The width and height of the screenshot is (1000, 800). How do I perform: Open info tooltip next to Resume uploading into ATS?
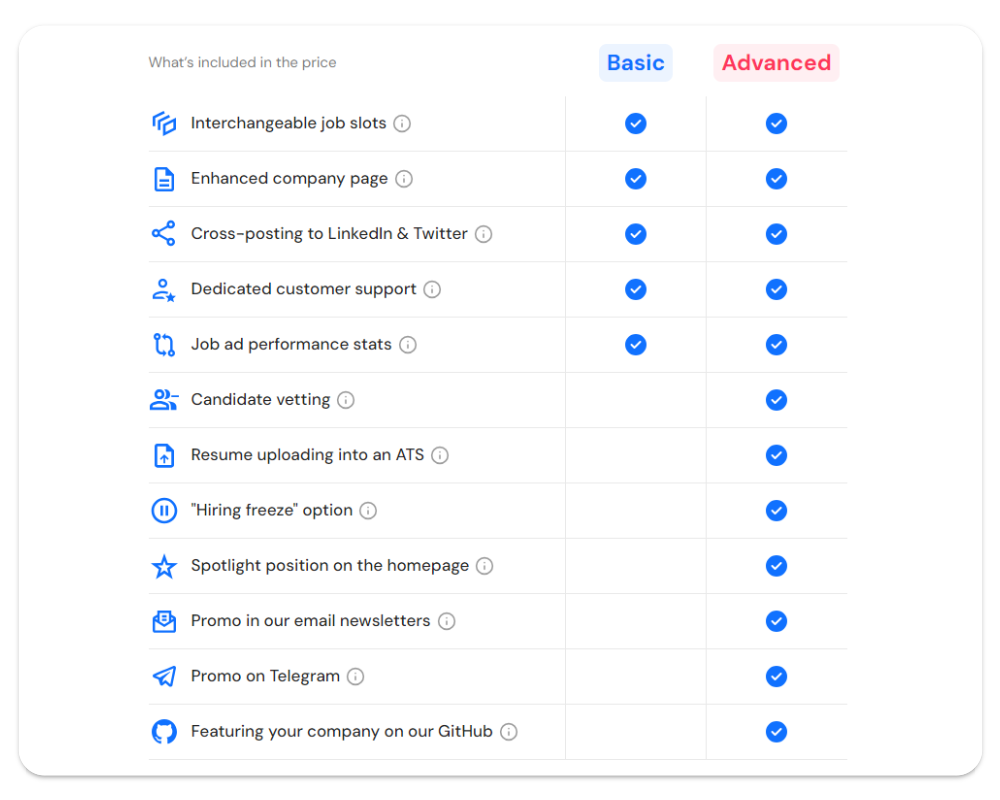[440, 456]
